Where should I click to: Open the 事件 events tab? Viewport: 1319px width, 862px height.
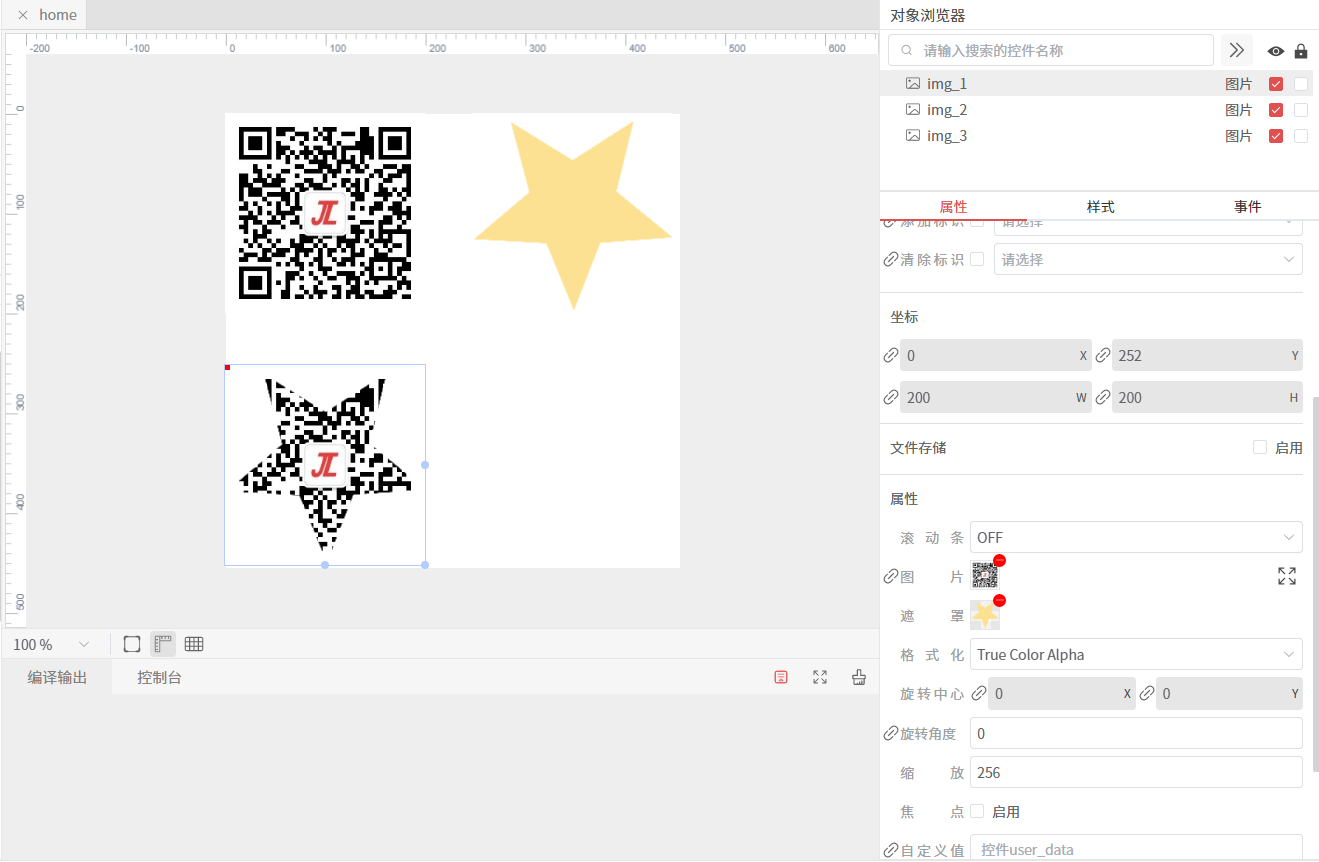1247,206
